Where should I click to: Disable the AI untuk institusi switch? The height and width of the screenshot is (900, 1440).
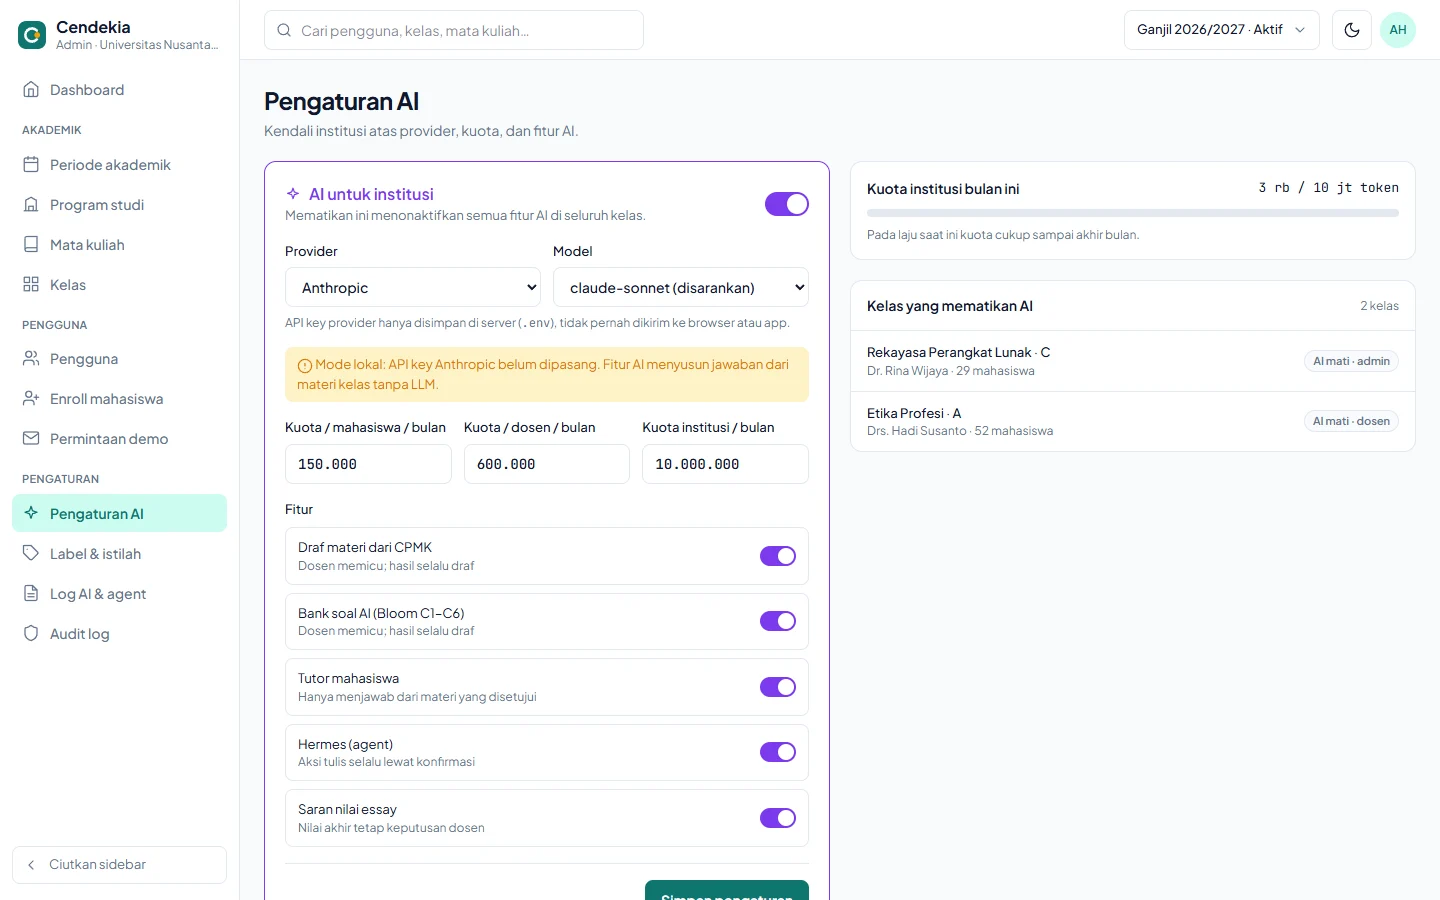[x=787, y=204]
